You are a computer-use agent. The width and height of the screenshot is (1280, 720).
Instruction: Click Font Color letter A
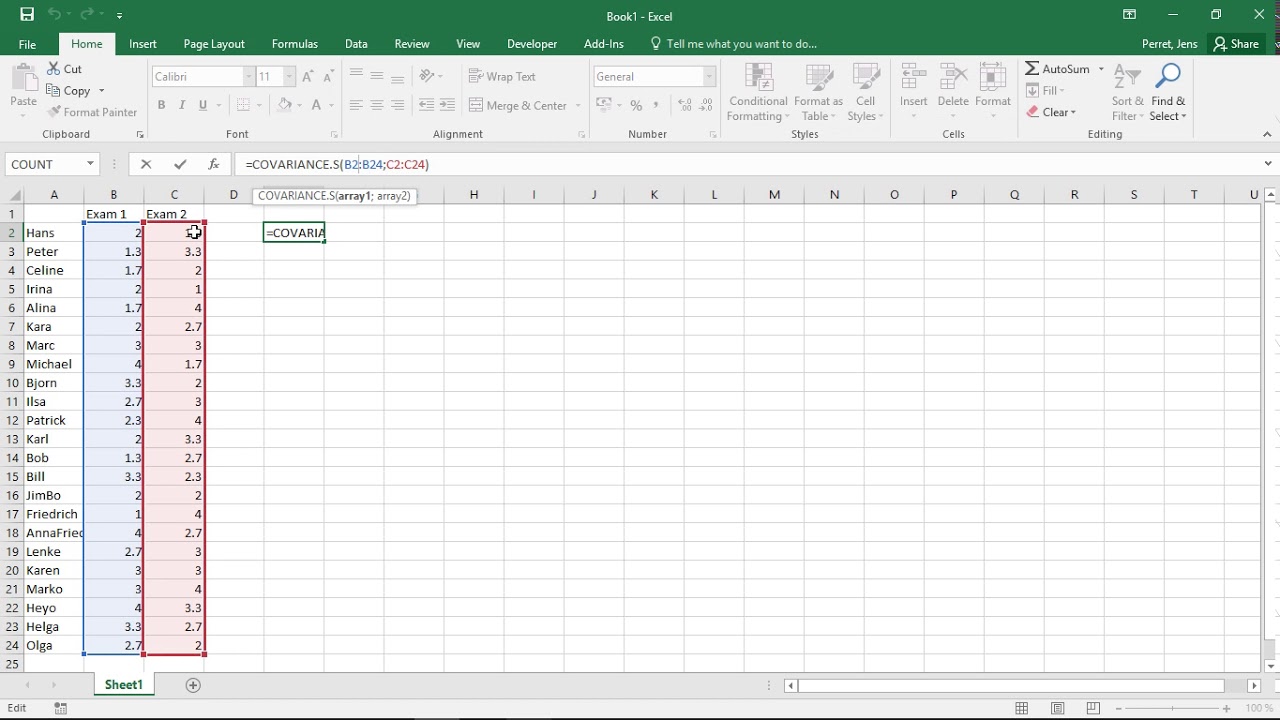tap(316, 105)
